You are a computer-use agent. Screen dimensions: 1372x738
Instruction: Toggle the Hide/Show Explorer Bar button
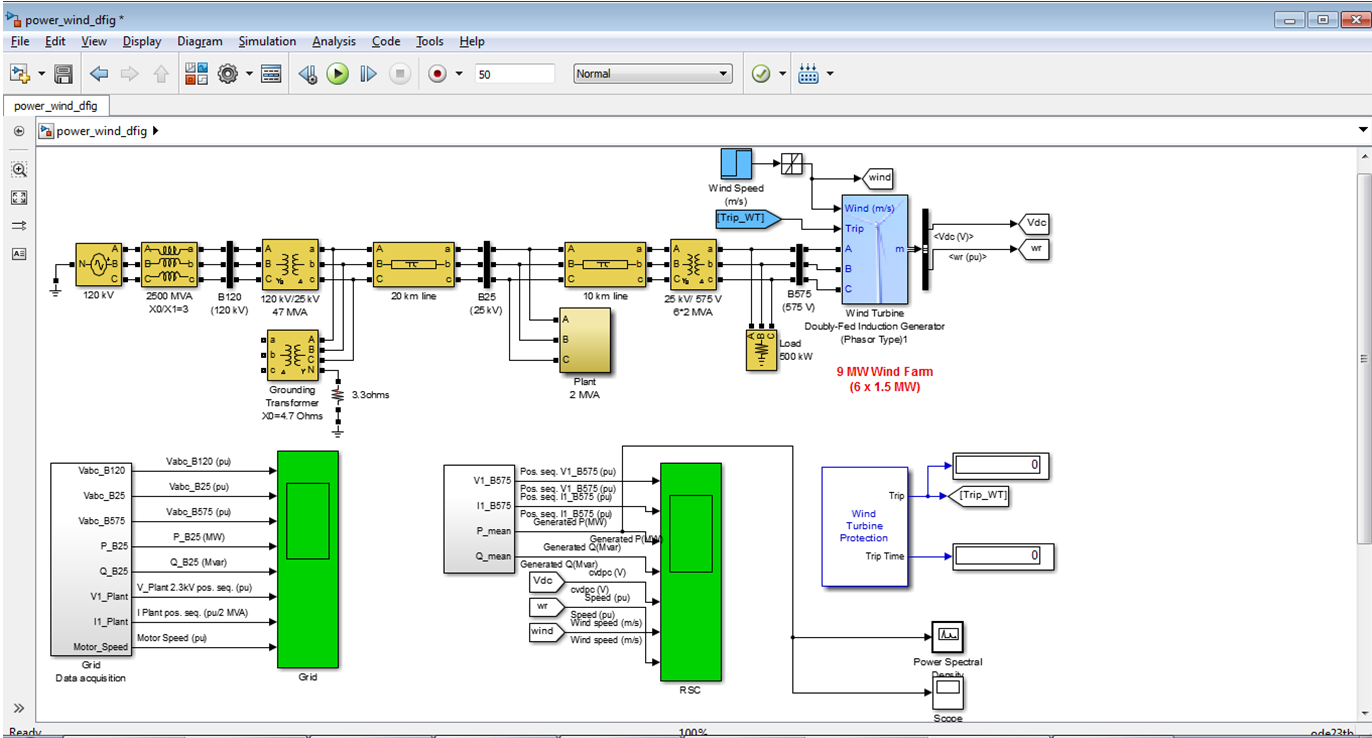(x=18, y=131)
